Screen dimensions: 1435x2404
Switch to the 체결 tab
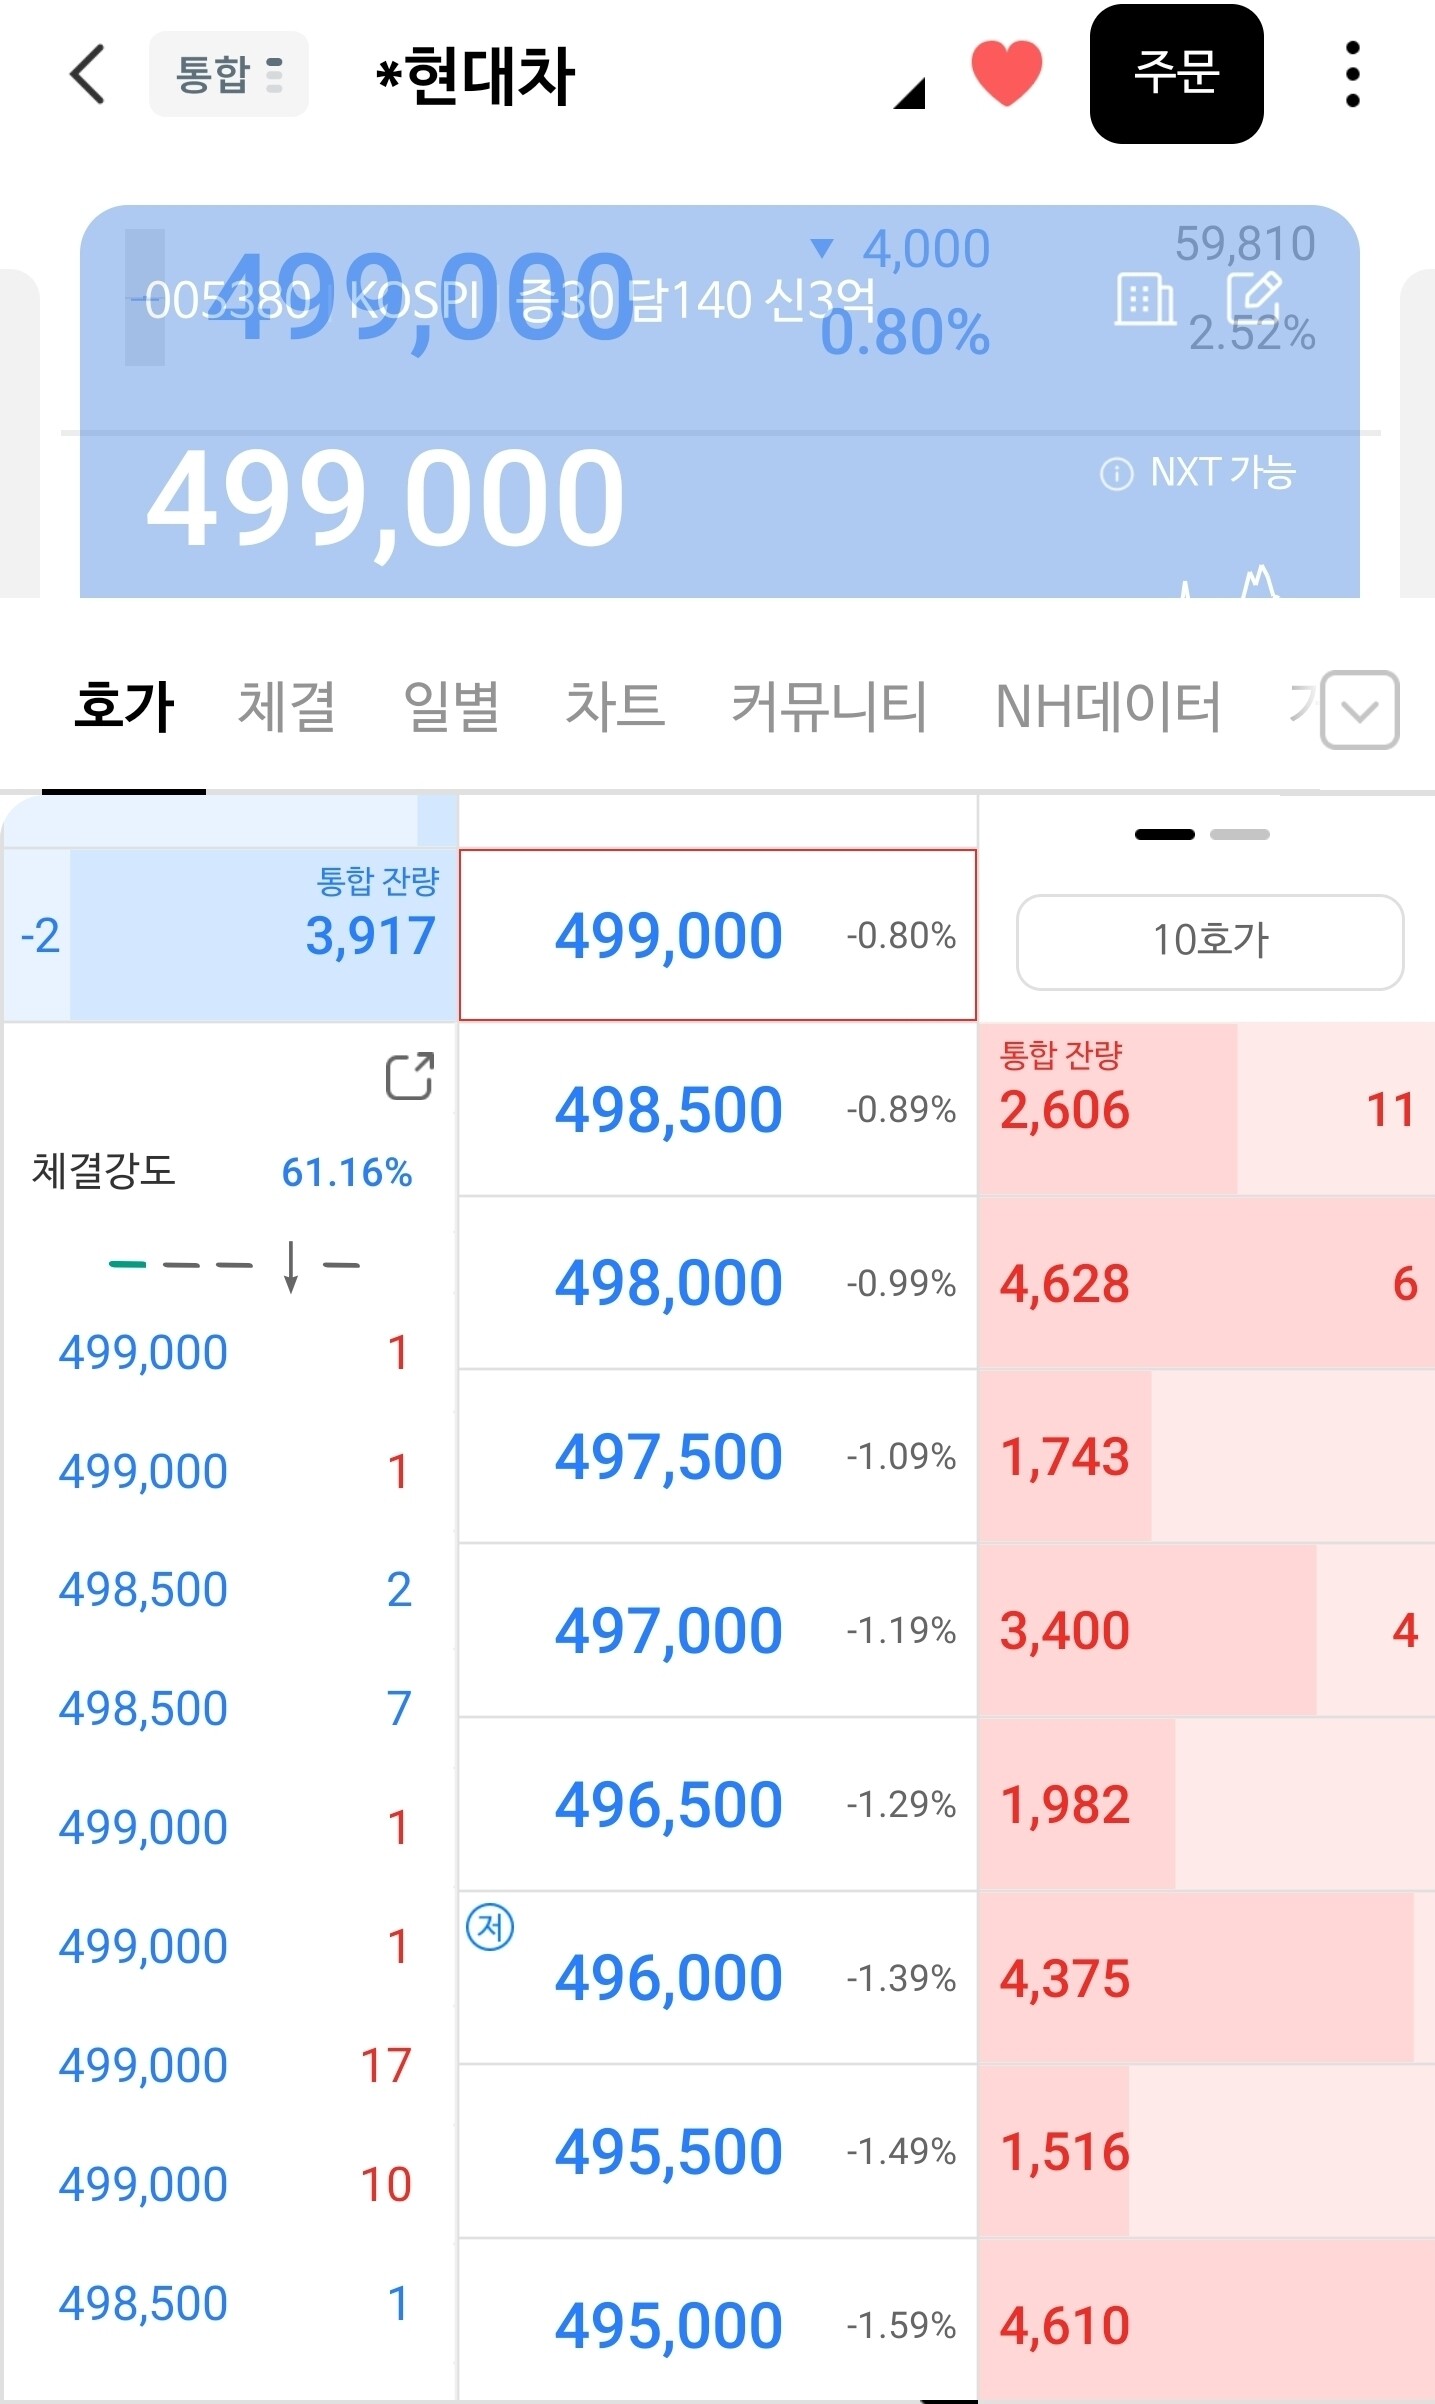tap(287, 707)
